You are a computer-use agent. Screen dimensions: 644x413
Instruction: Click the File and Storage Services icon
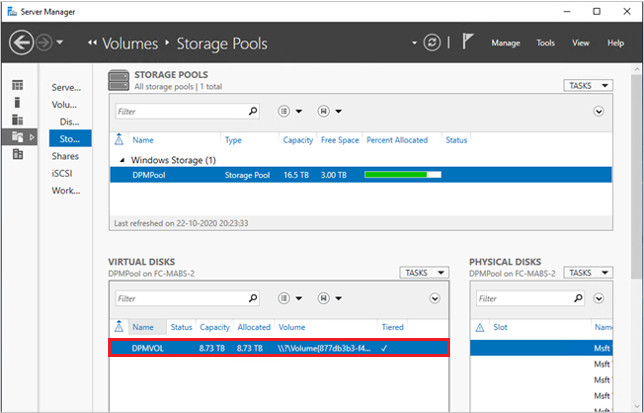pyautogui.click(x=18, y=136)
